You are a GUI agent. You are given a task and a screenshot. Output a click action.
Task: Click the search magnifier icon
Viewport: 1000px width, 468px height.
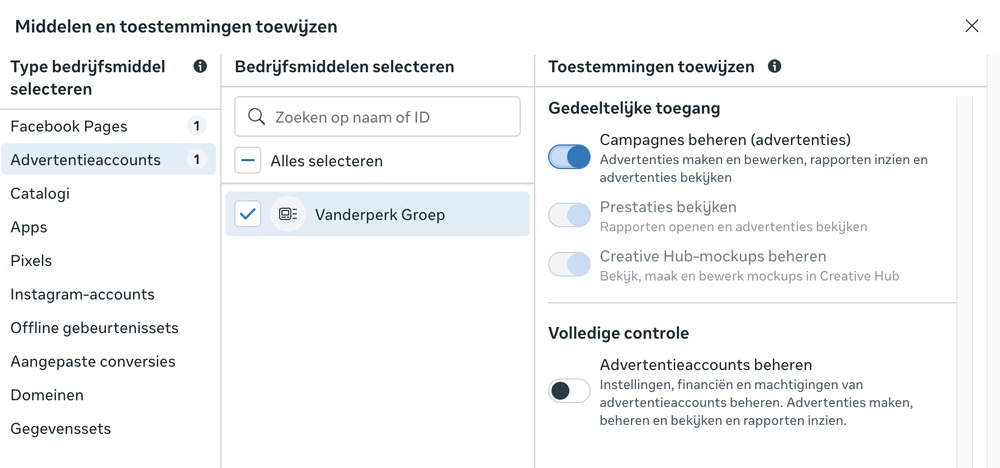click(x=257, y=117)
